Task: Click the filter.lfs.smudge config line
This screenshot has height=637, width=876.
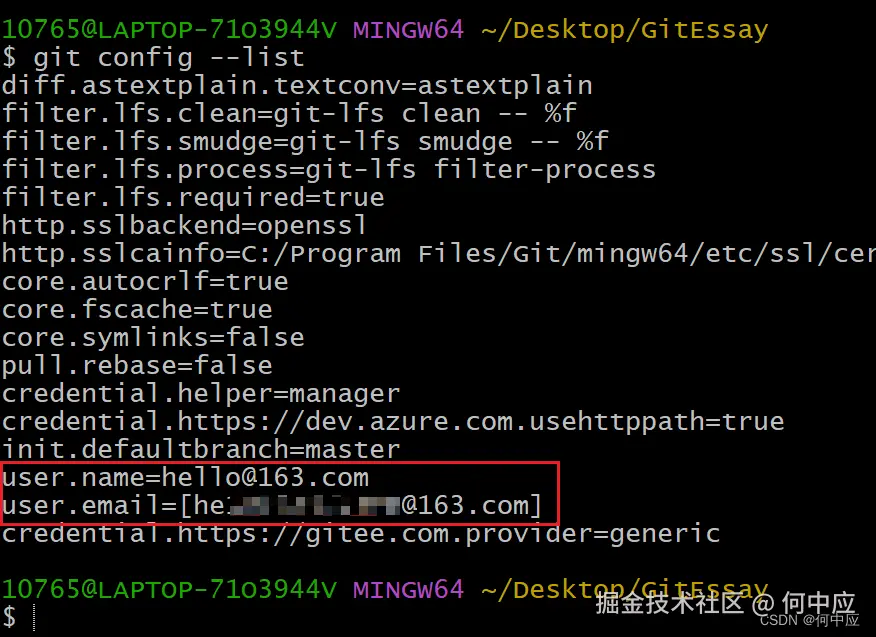Action: pos(305,142)
